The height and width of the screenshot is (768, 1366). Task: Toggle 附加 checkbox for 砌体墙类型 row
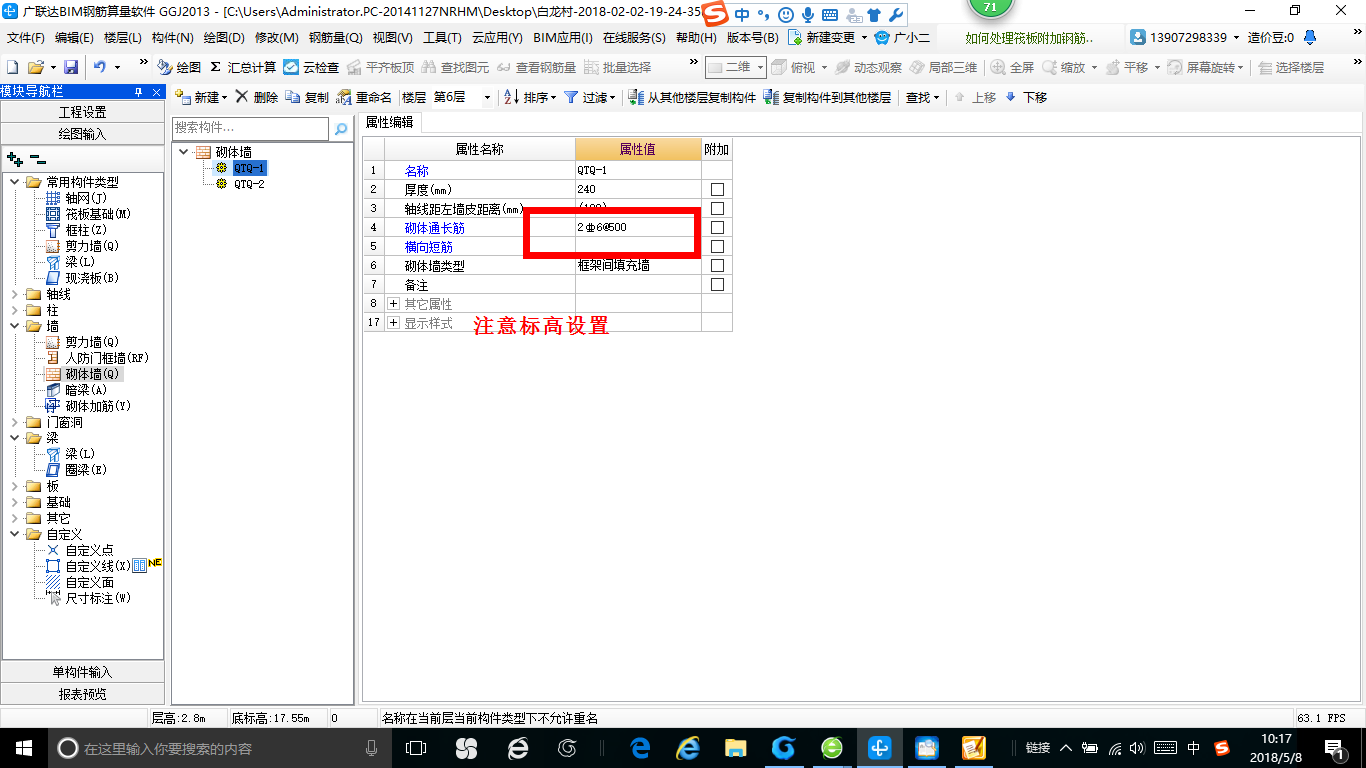pyautogui.click(x=716, y=265)
